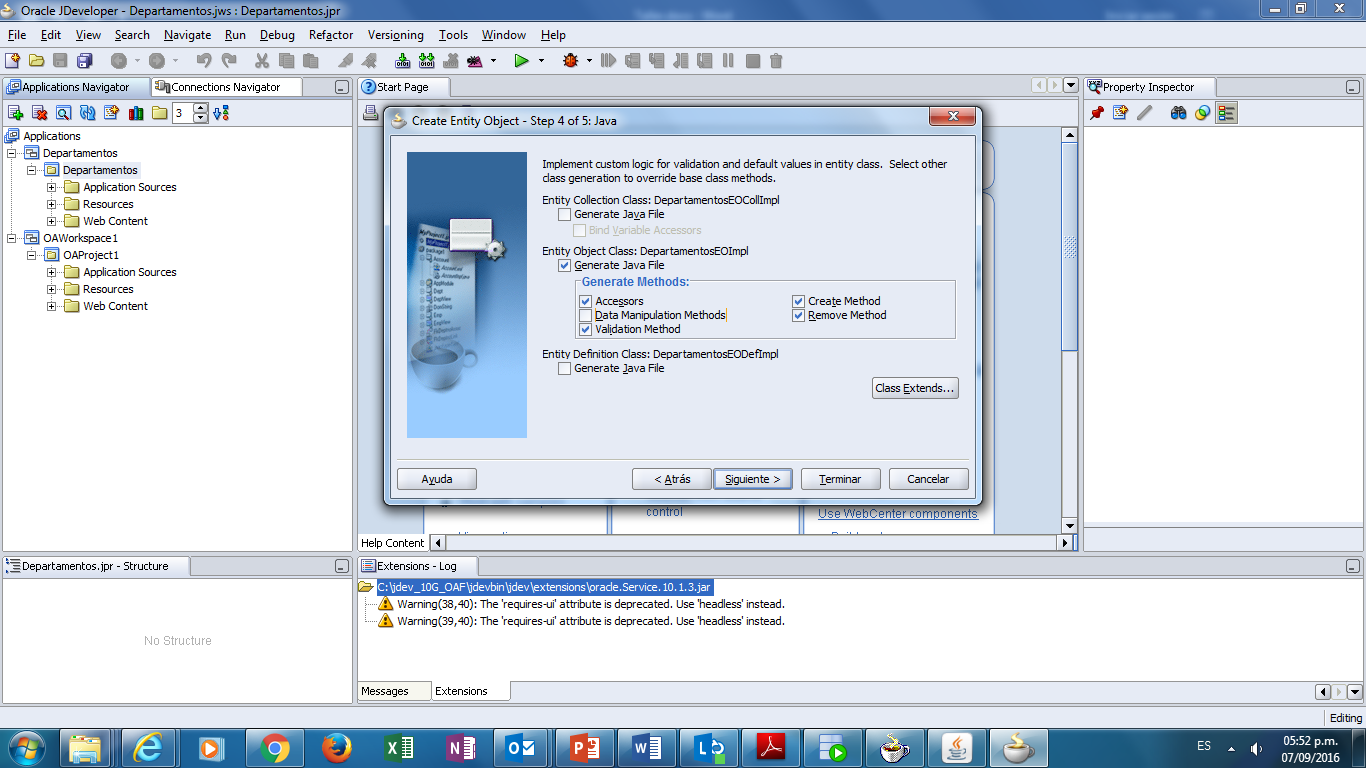
Task: Click the Terminar finish button
Action: click(x=840, y=479)
